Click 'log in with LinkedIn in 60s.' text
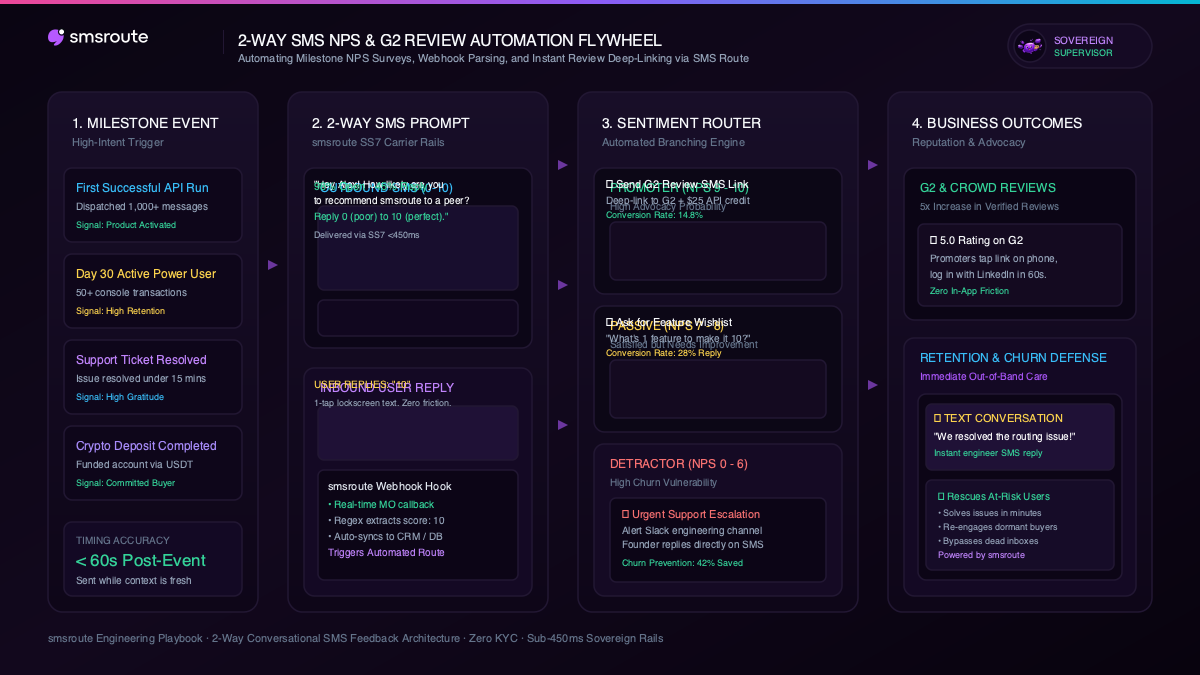The image size is (1200, 675). 988,275
